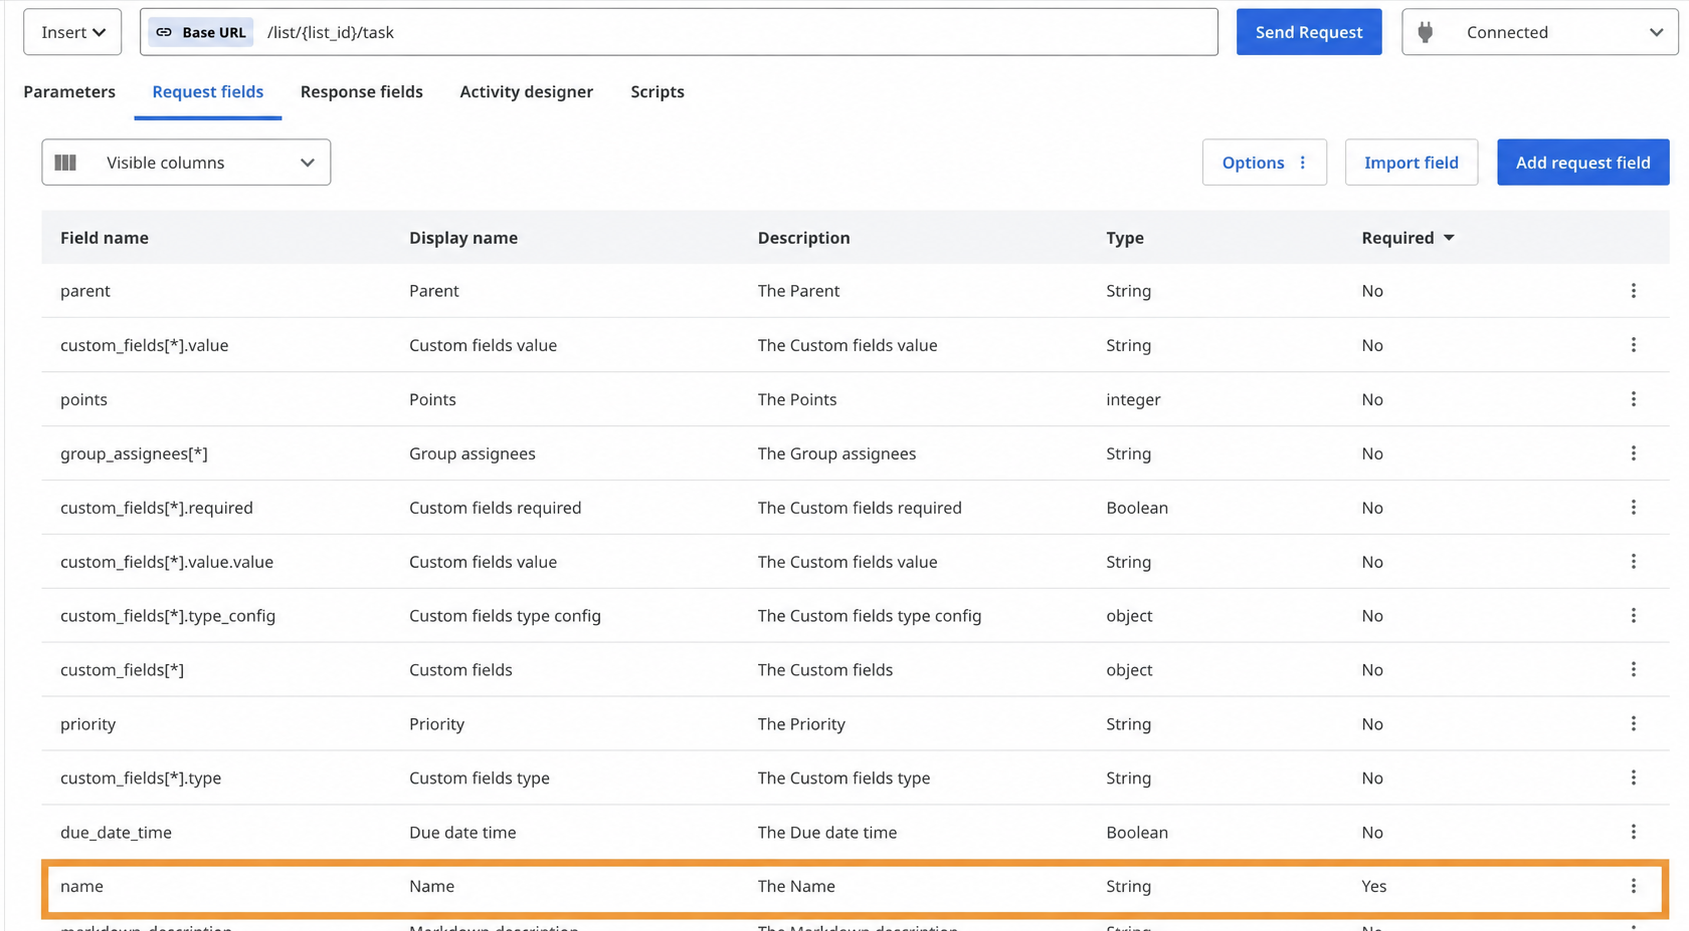Open the more menu for custom_fields[*].value.value row
The width and height of the screenshot is (1689, 931).
pos(1634,561)
